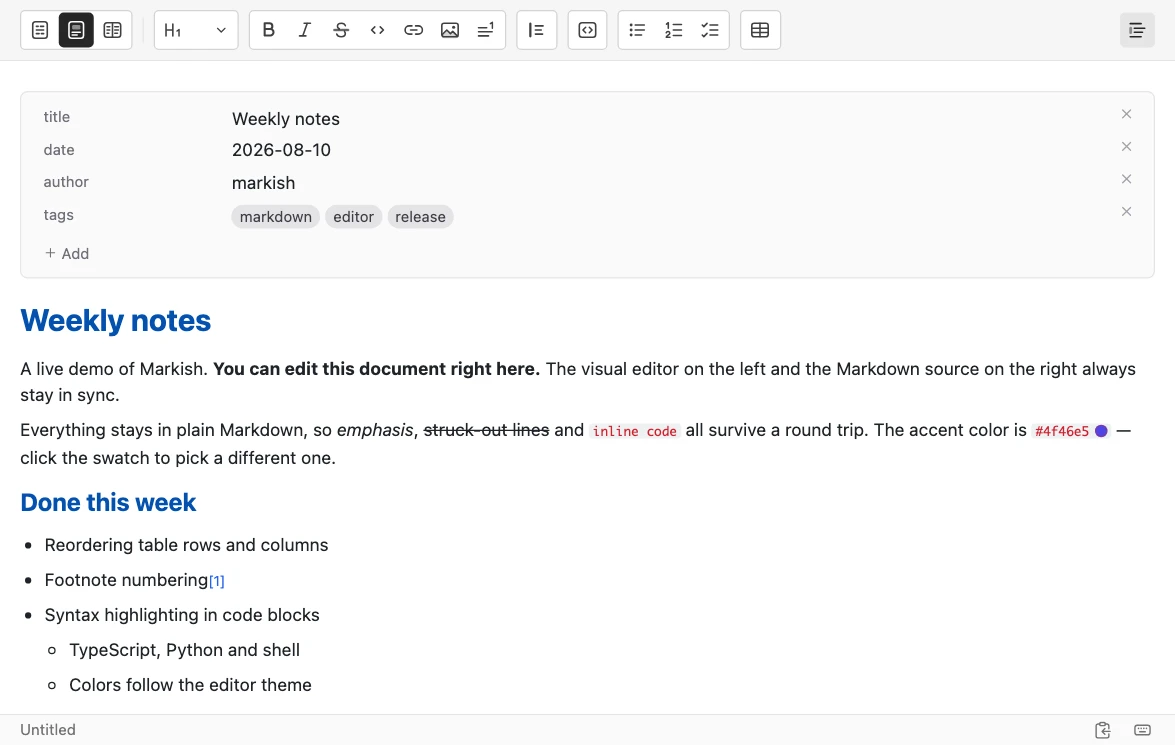Switch to source-only view mode
Screen dimensions: 1175x745
pyautogui.click(x=40, y=30)
